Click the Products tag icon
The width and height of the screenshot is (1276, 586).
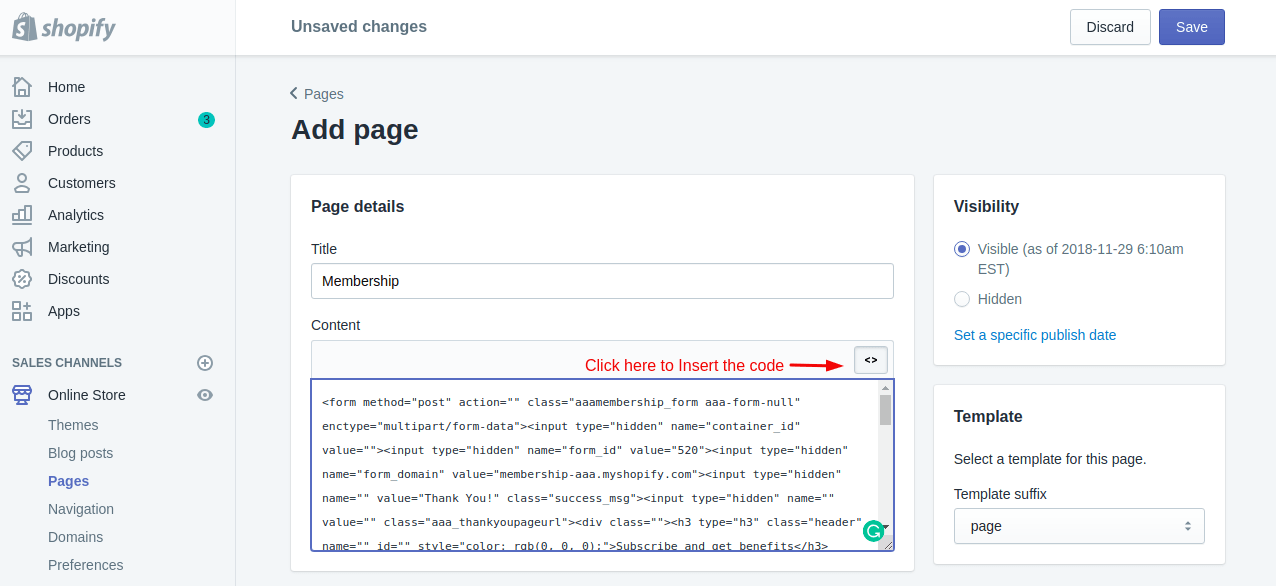coord(22,151)
